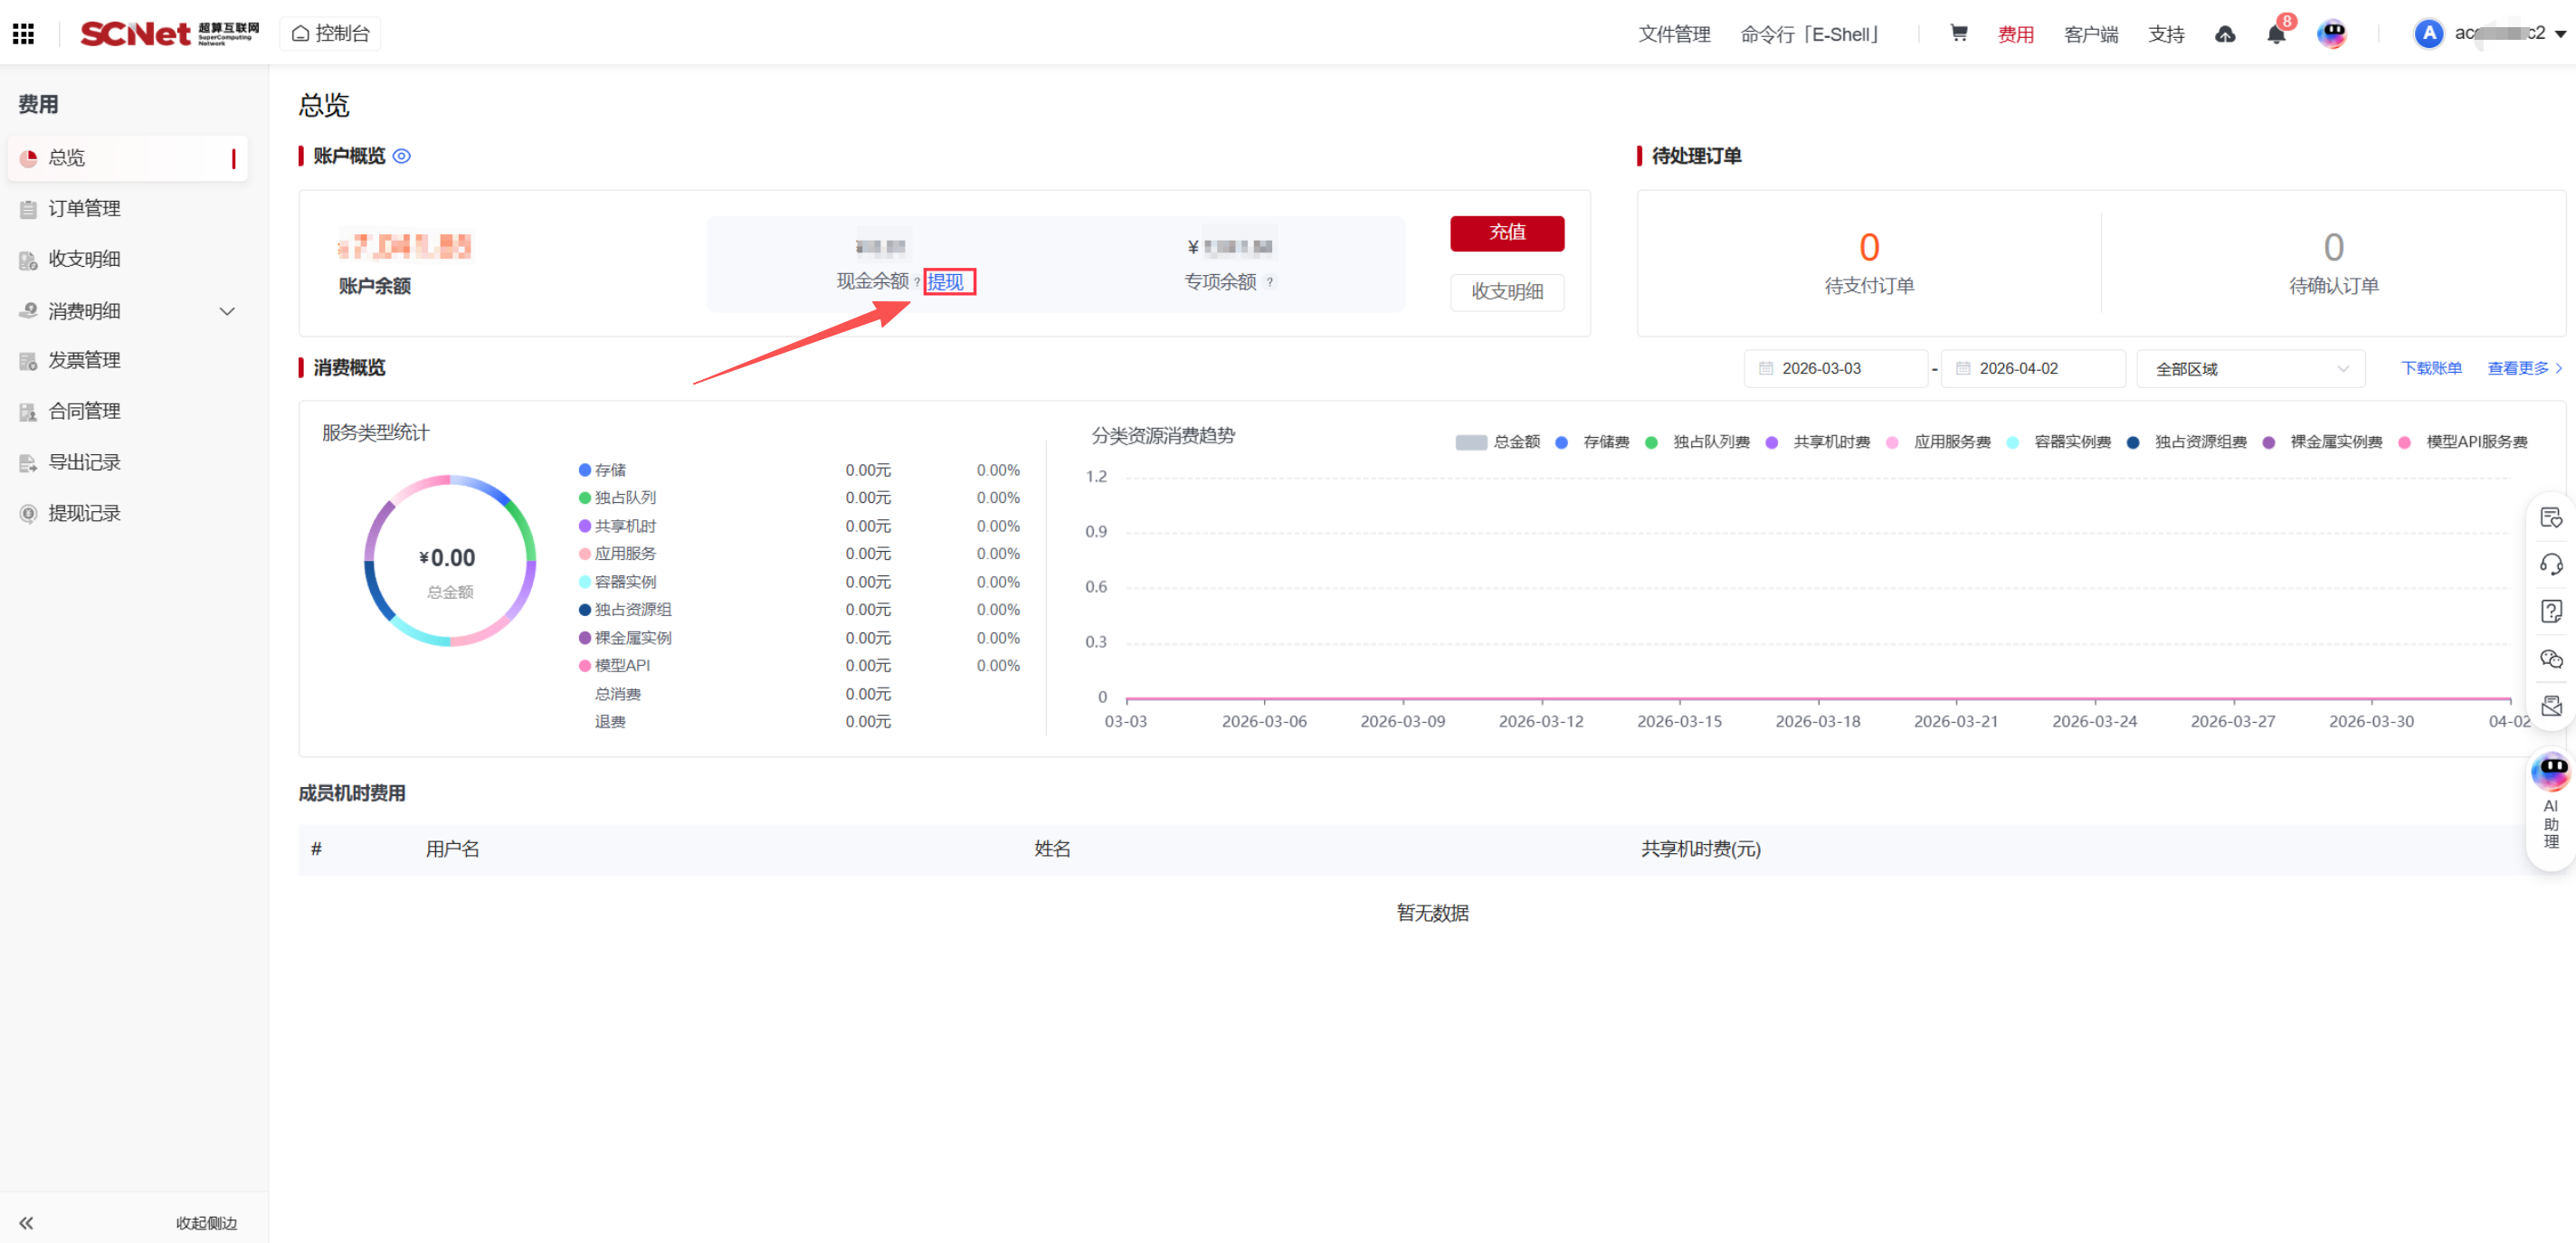Open the 全部区域 region dropdown

point(2249,369)
